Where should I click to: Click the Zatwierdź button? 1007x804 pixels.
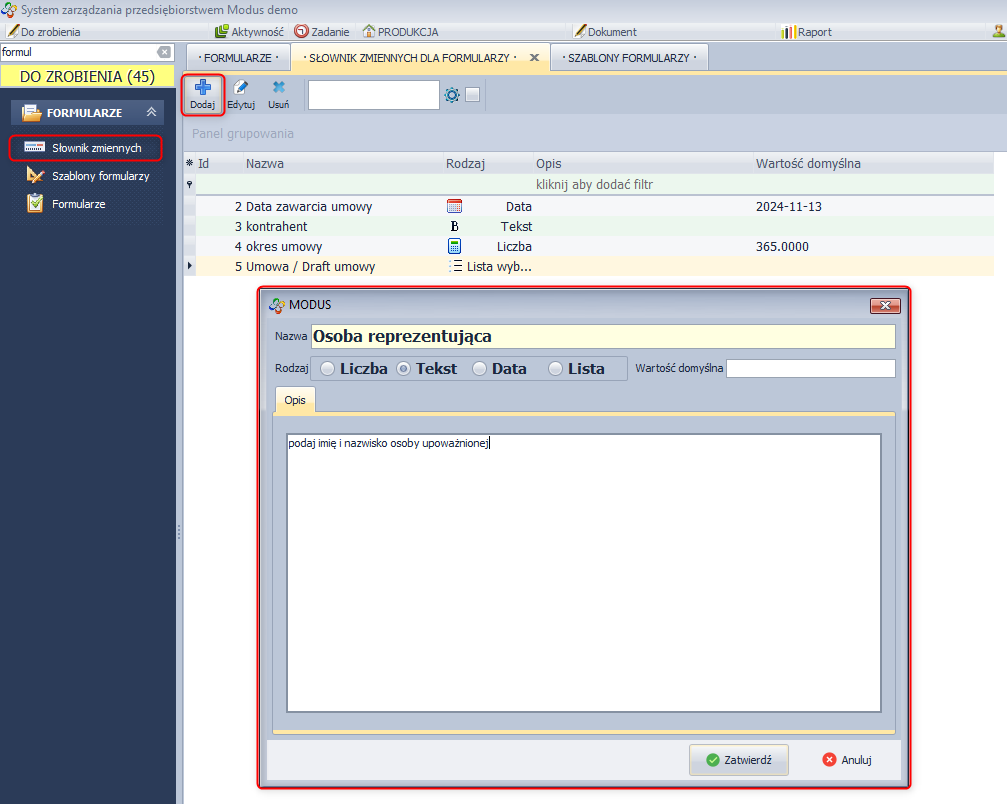[x=739, y=760]
